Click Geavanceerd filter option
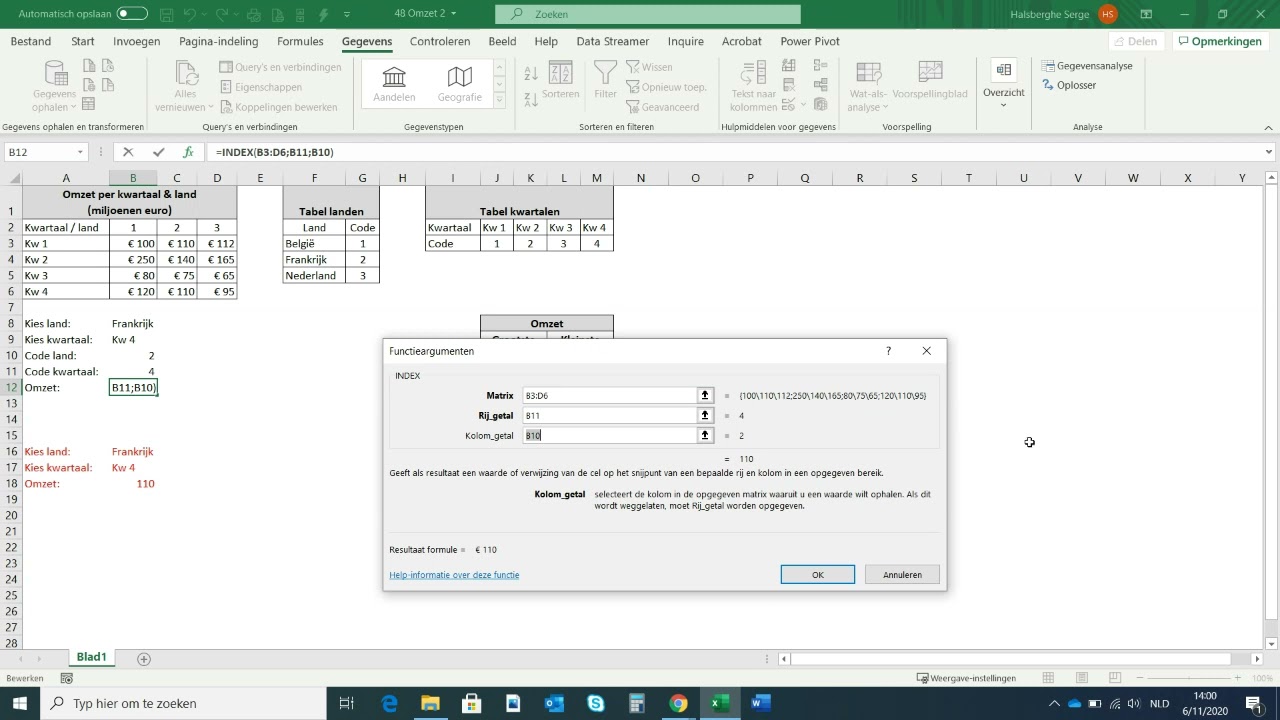 click(x=663, y=107)
